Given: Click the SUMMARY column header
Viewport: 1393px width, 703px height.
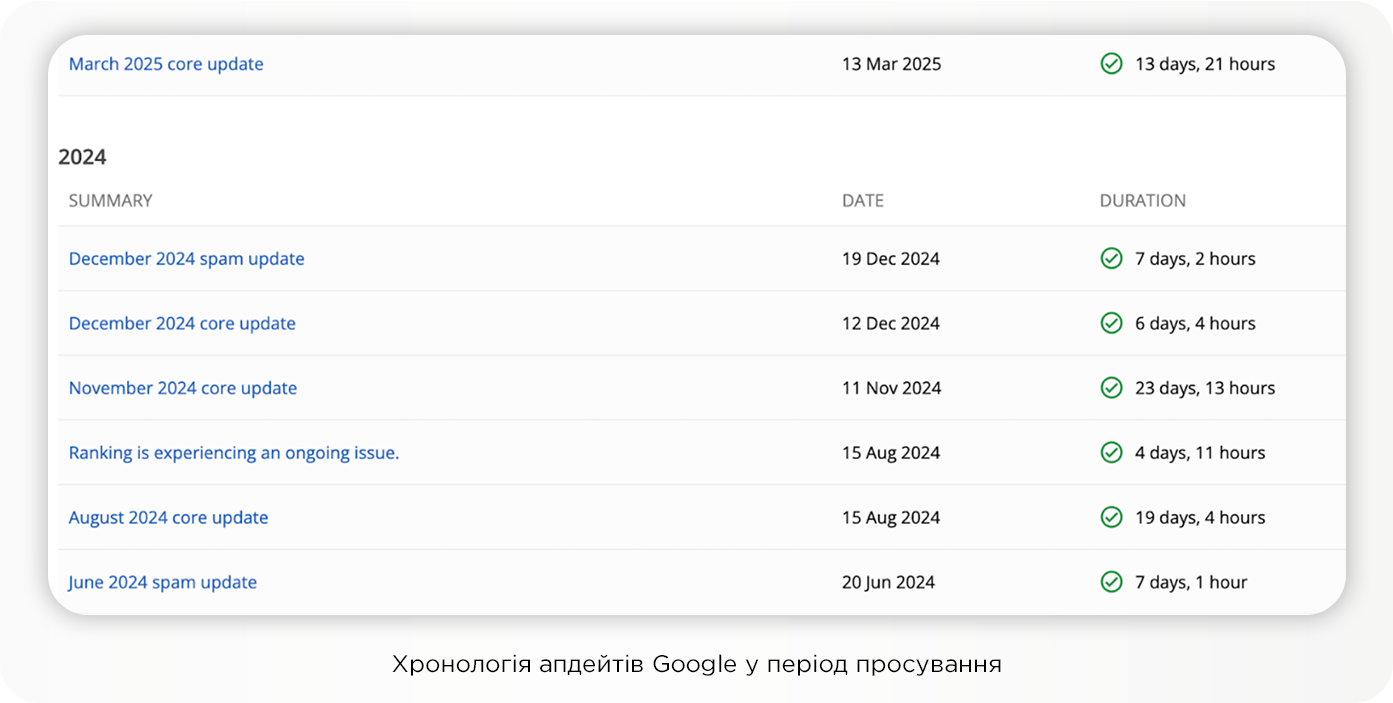Looking at the screenshot, I should 110,201.
